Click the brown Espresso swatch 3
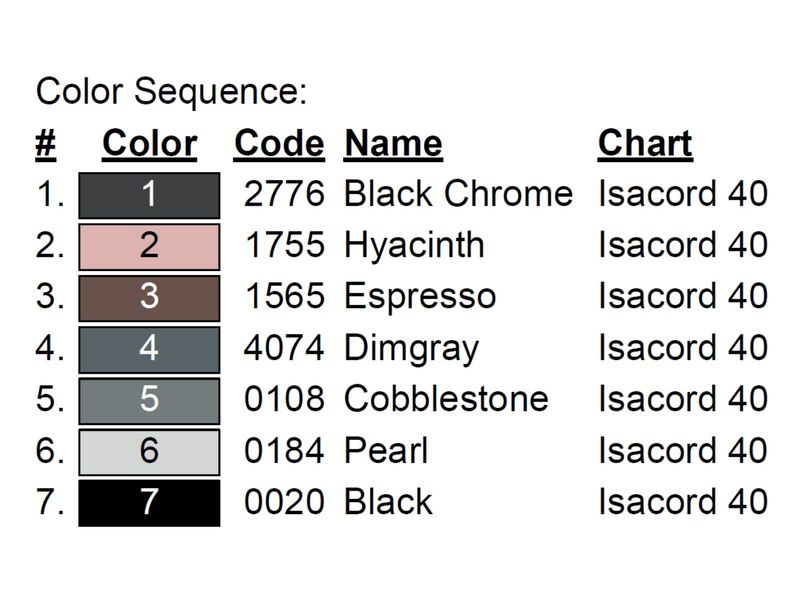The image size is (800, 600). pos(149,298)
